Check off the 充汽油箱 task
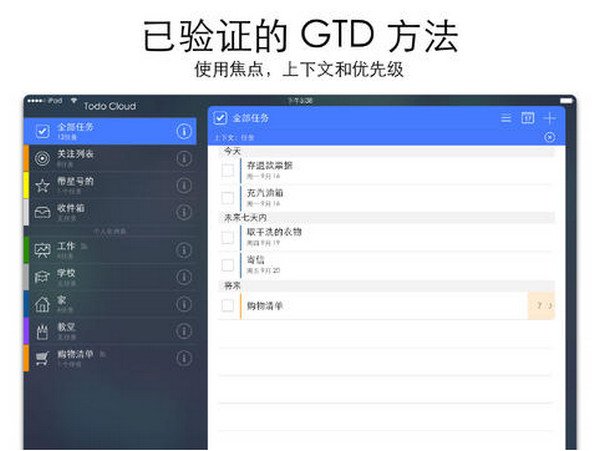 228,198
